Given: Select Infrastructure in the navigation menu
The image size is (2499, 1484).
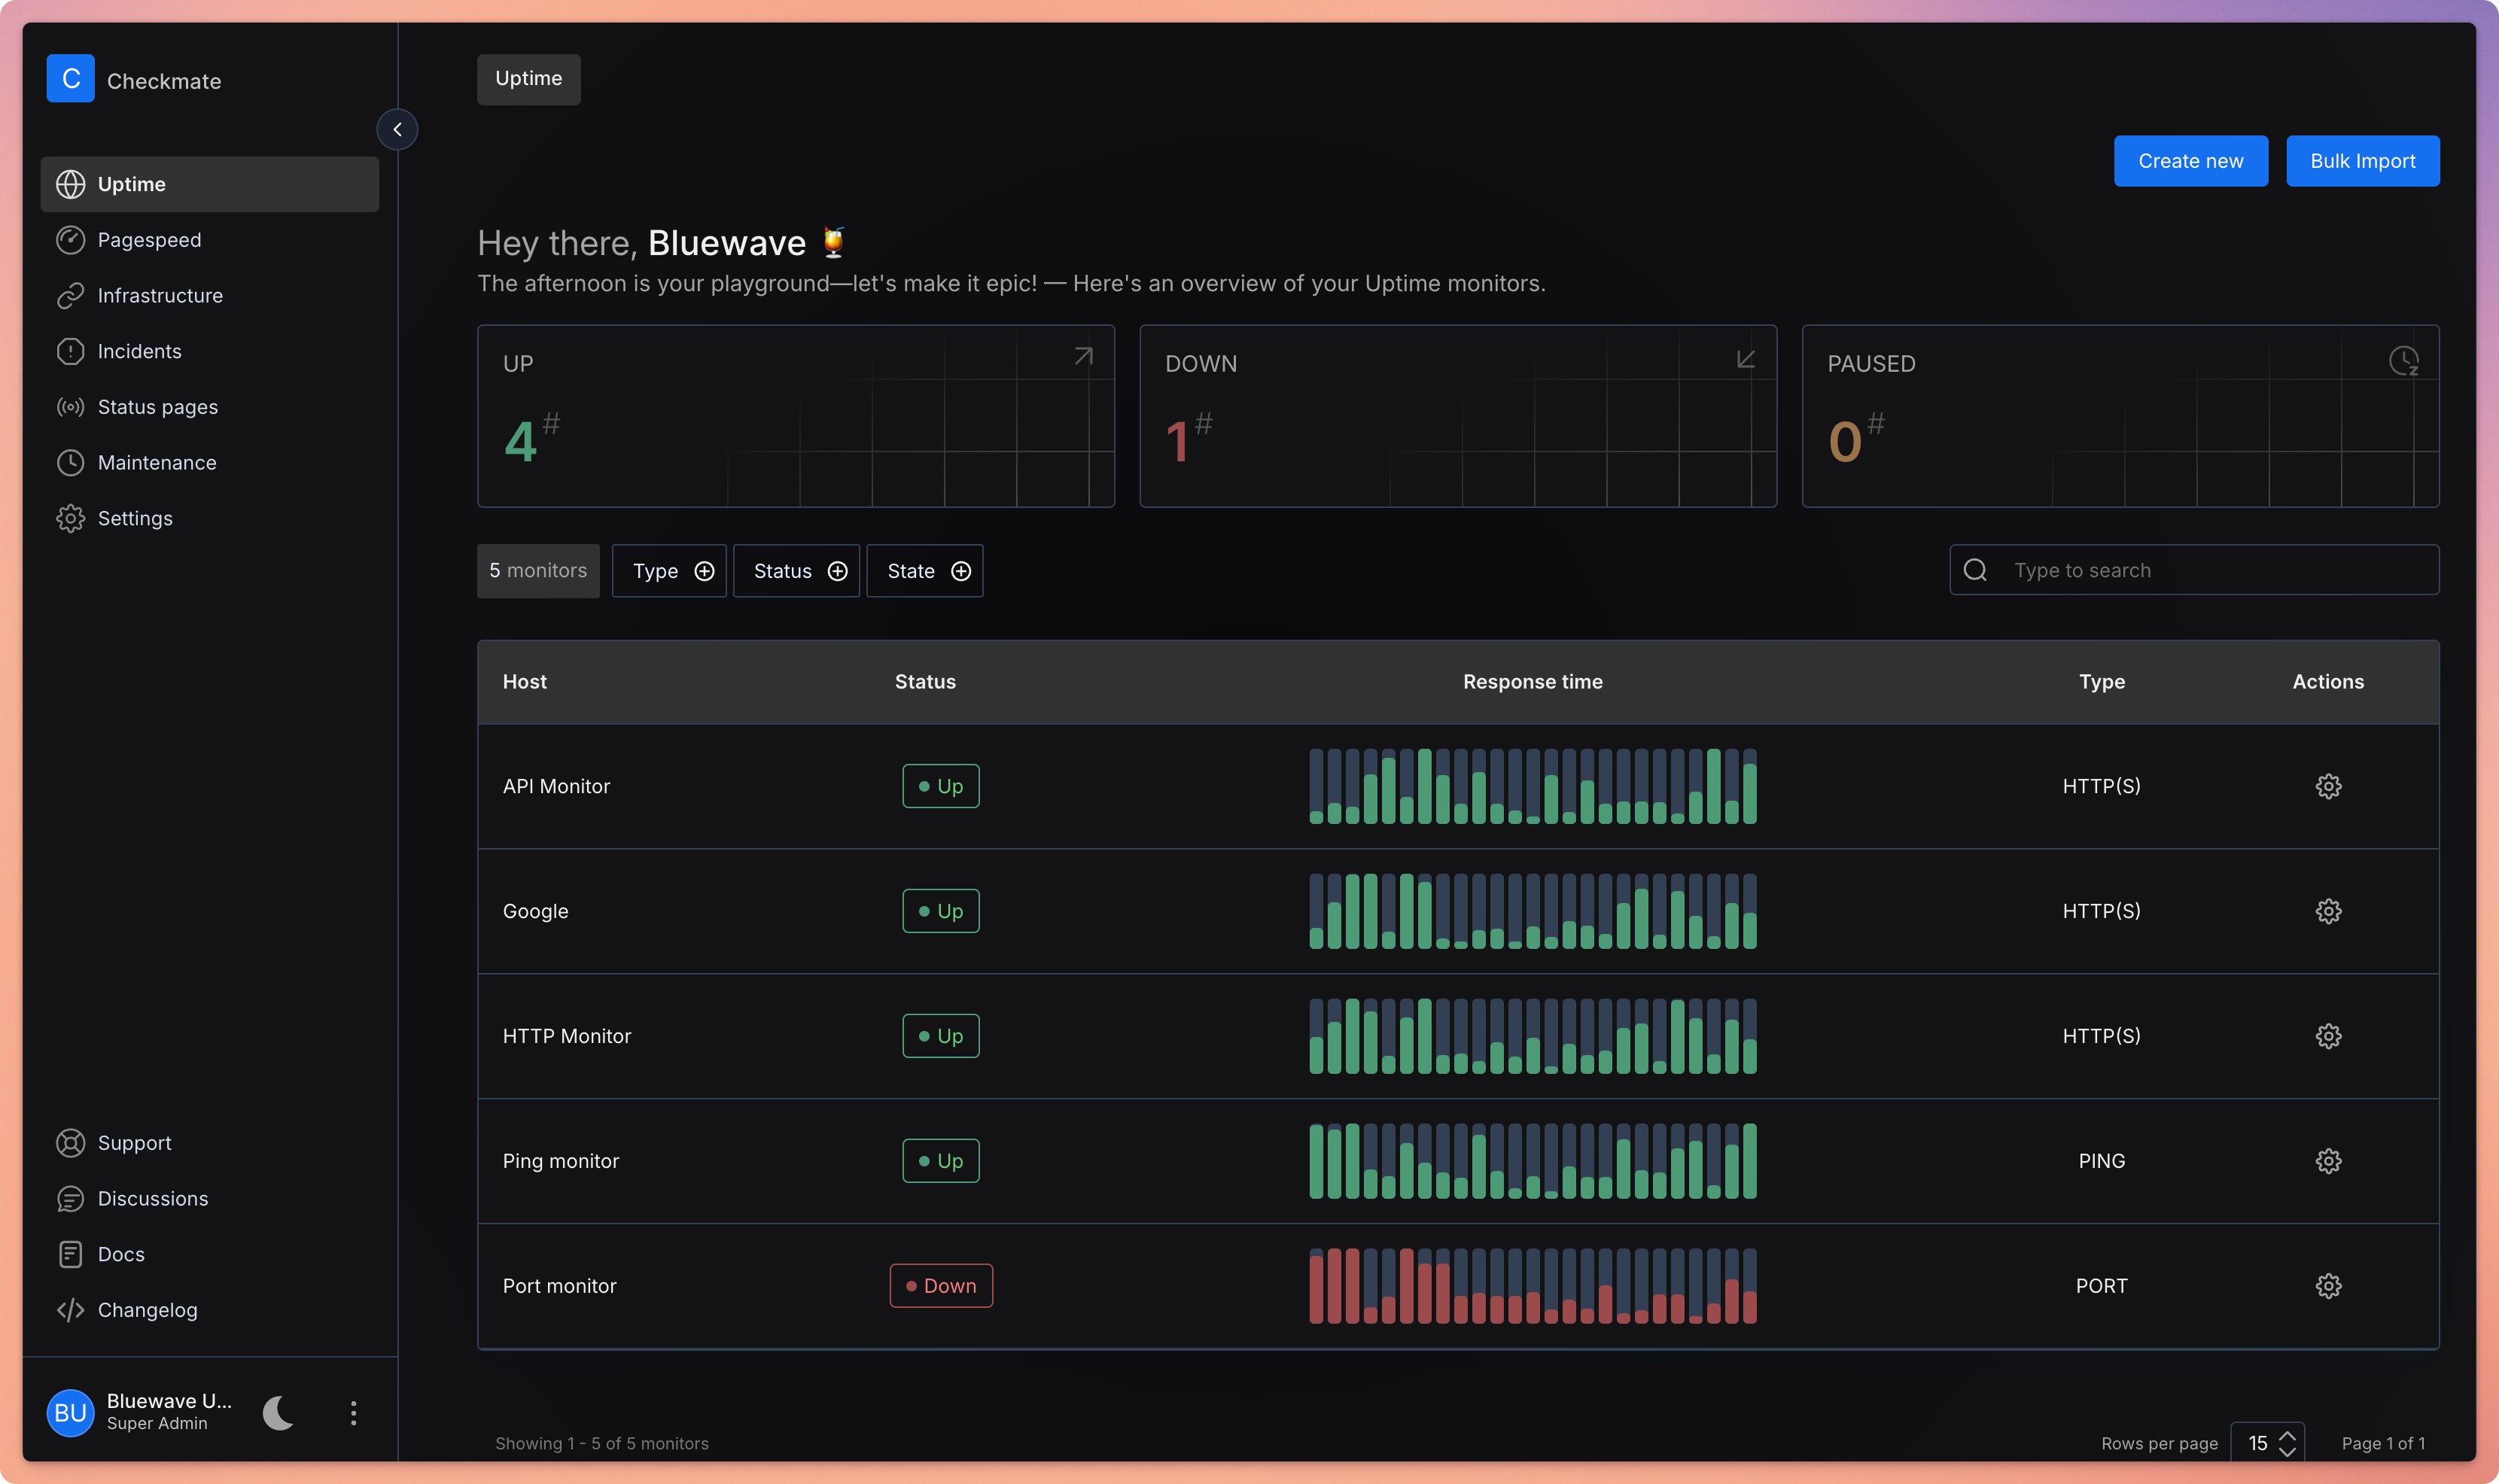Looking at the screenshot, I should [160, 296].
